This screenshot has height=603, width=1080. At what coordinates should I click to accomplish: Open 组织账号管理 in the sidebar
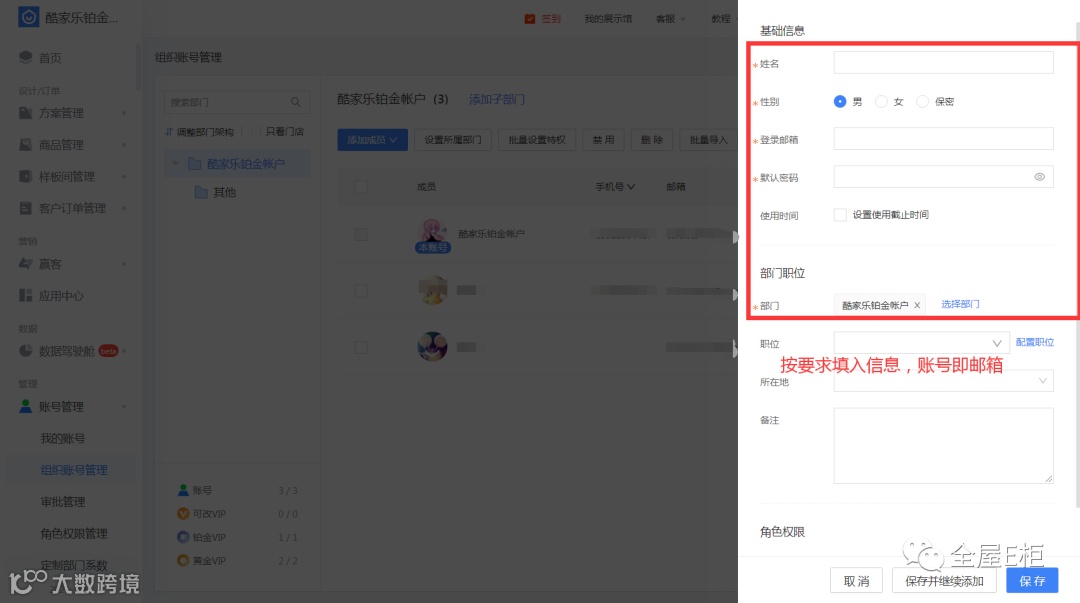click(74, 470)
